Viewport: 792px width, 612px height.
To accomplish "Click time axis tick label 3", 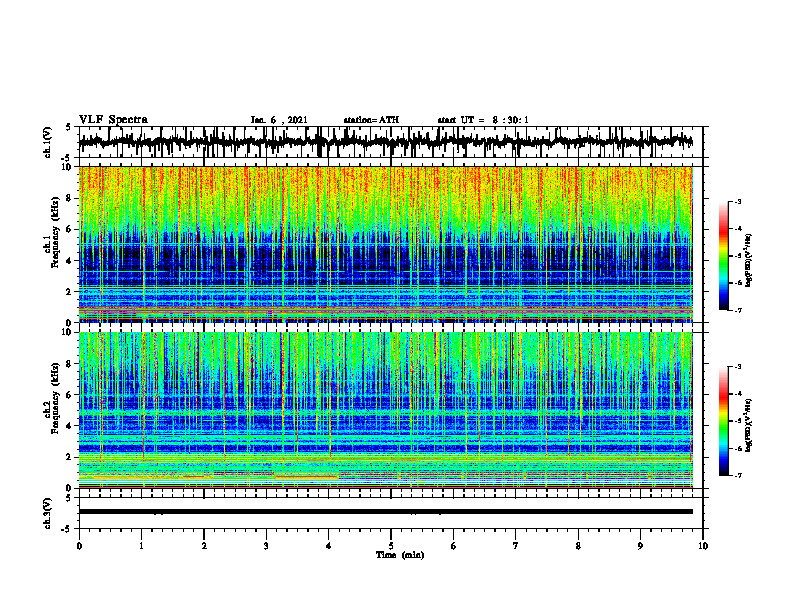I will point(266,546).
